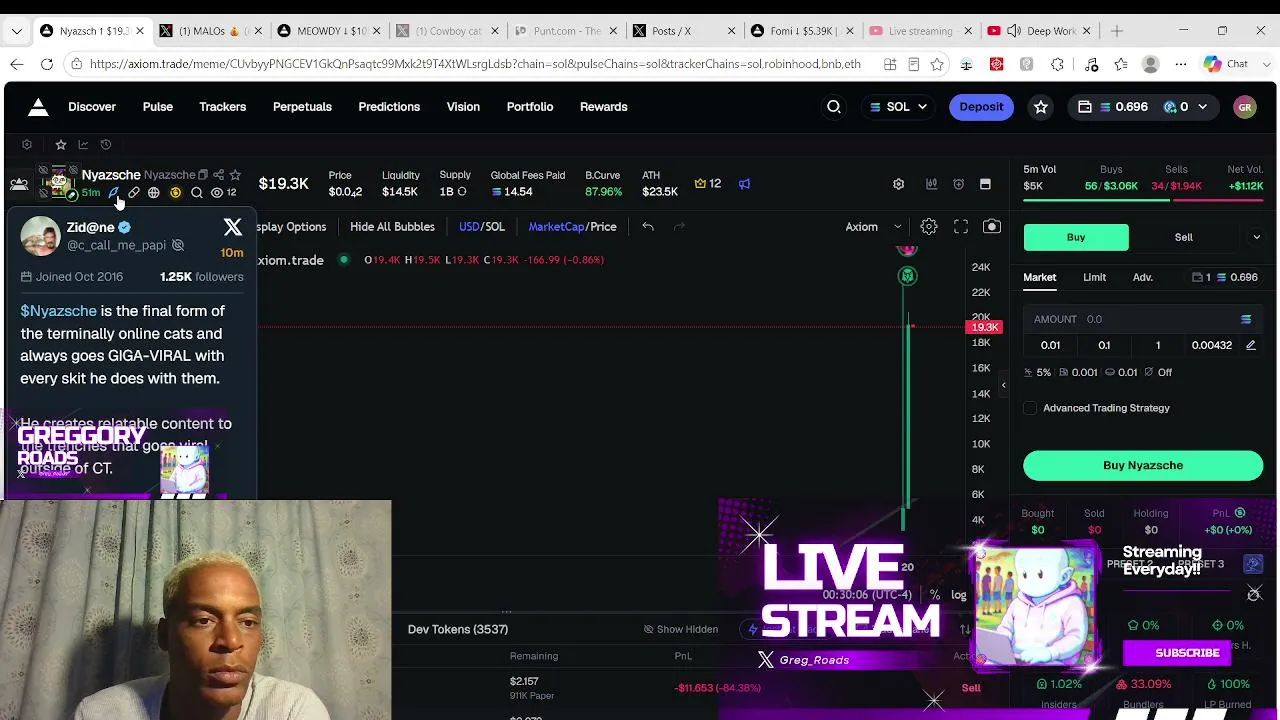Go to the Portfolio page
This screenshot has height=720, width=1280.
click(530, 107)
